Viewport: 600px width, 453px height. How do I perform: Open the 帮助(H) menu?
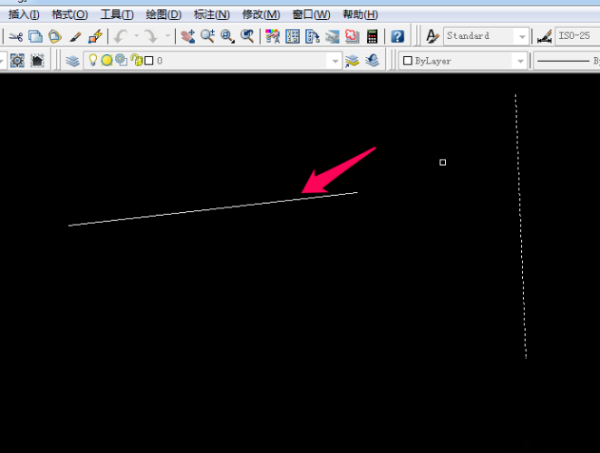pyautogui.click(x=360, y=15)
